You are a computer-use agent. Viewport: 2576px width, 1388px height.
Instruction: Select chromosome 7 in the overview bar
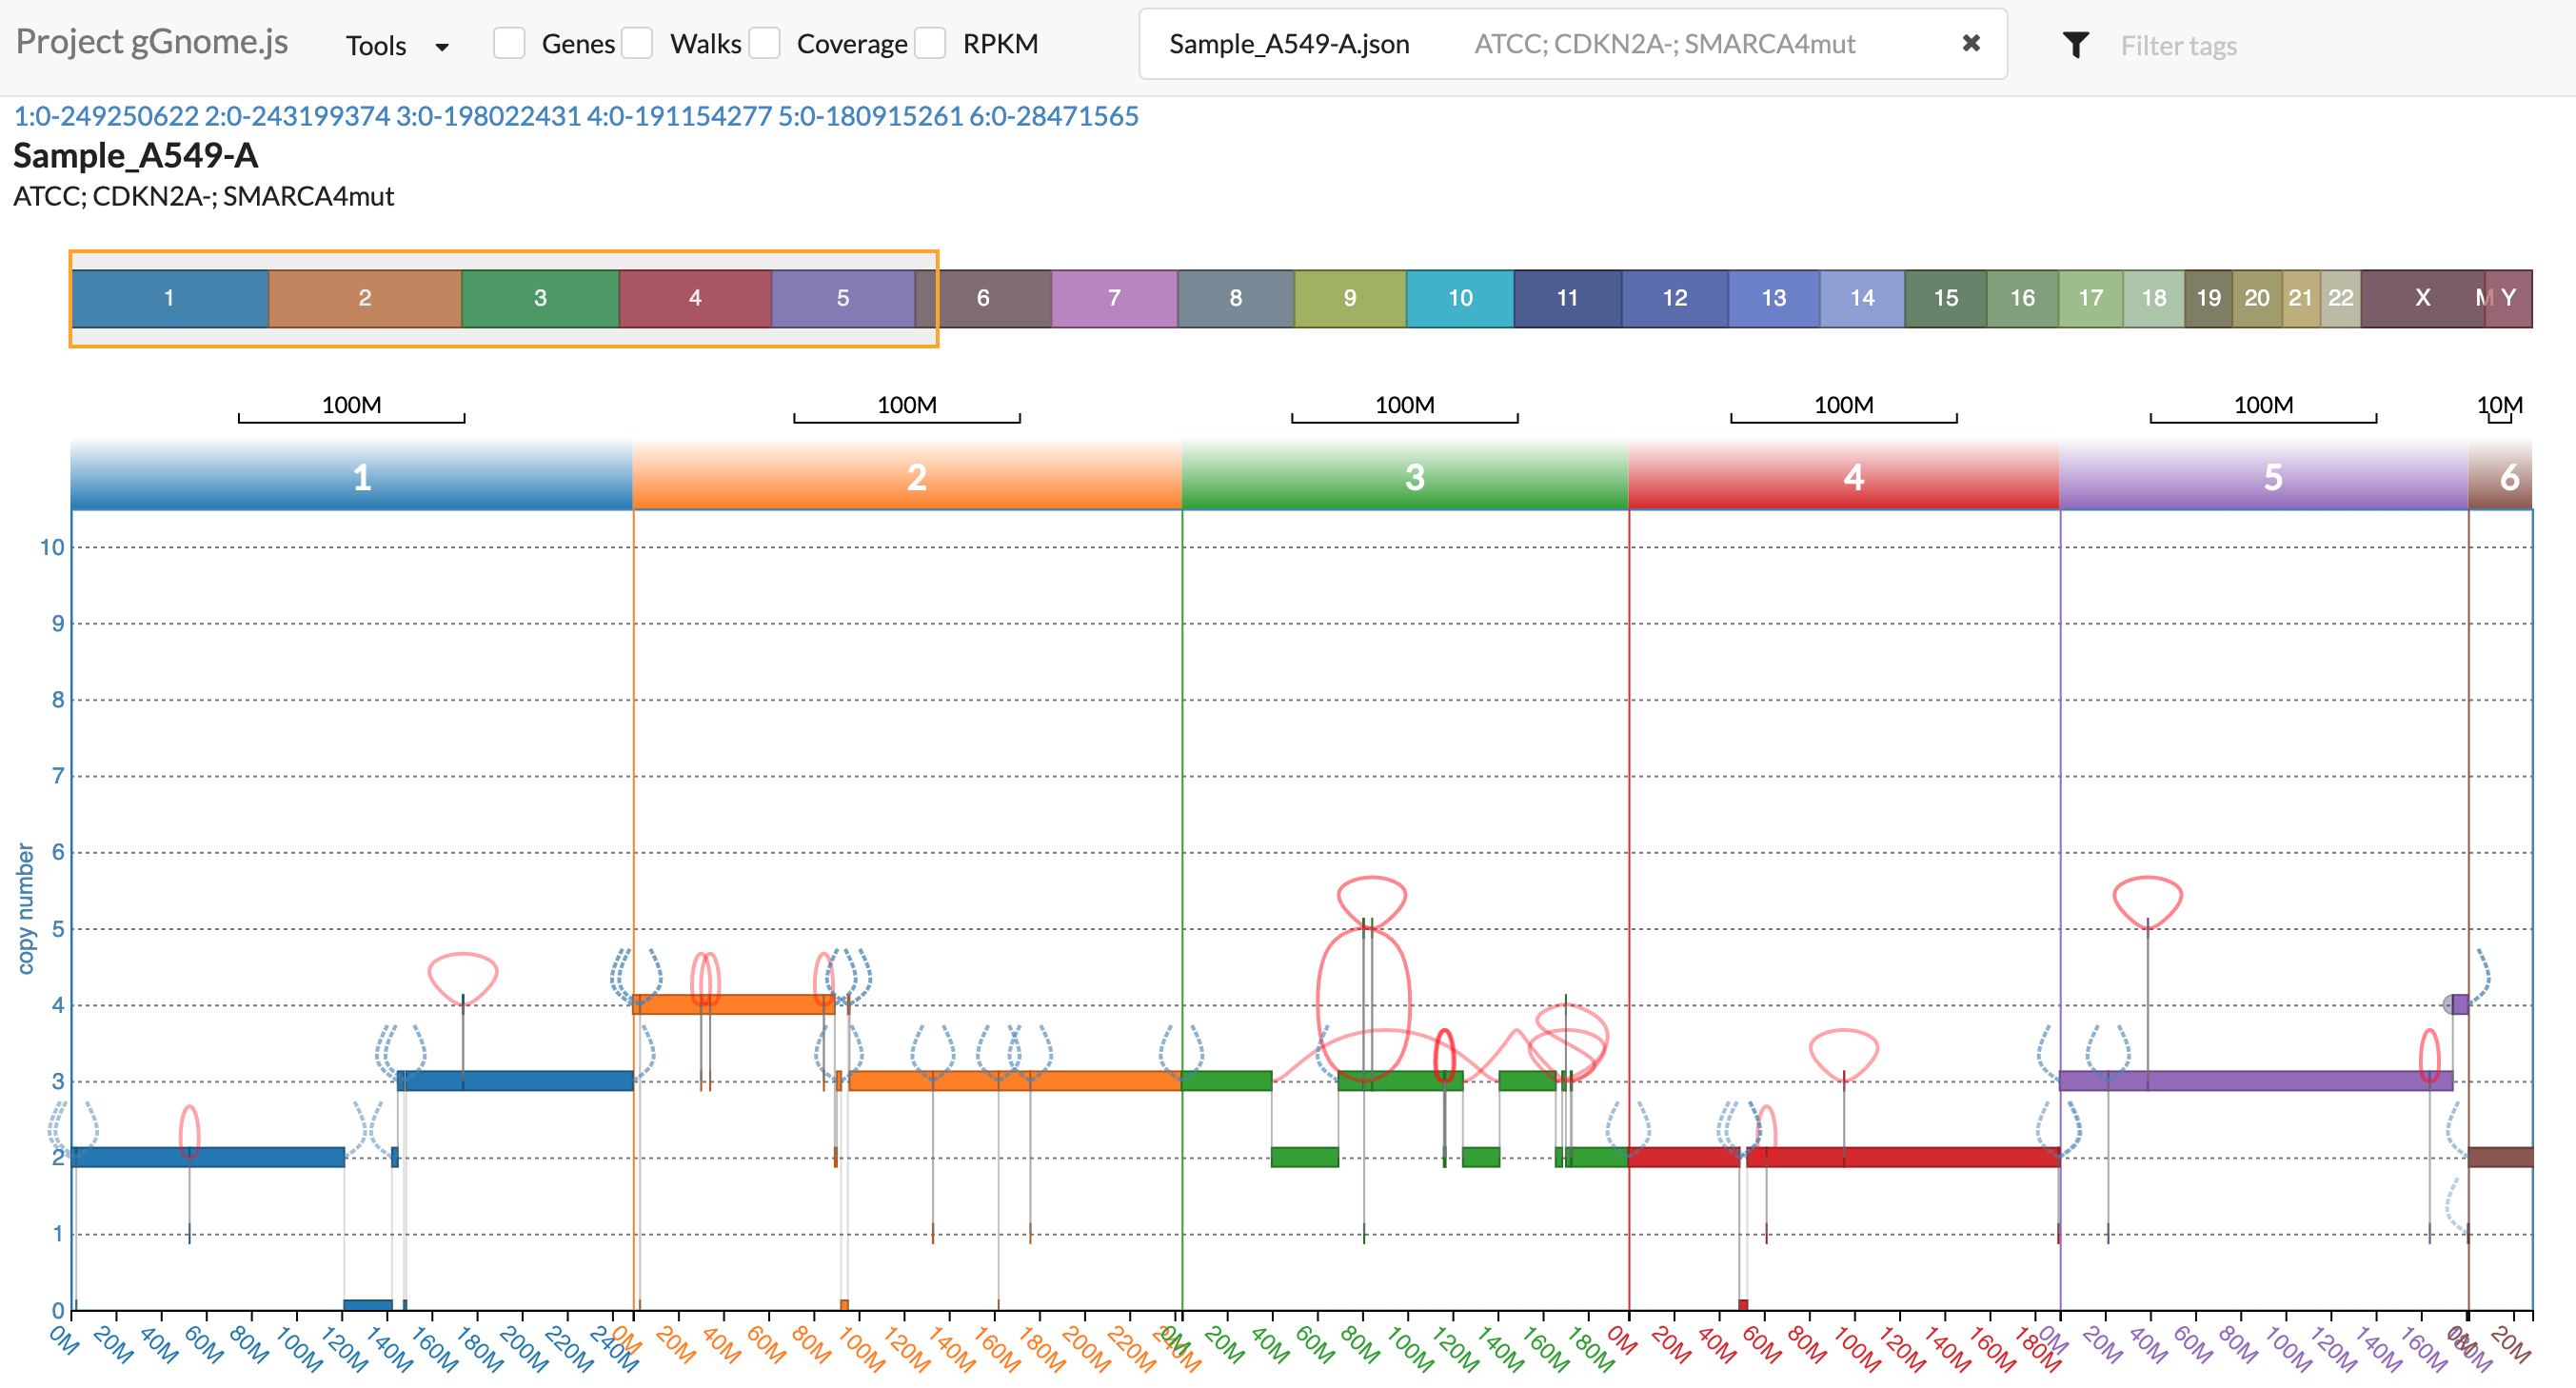tap(1114, 298)
